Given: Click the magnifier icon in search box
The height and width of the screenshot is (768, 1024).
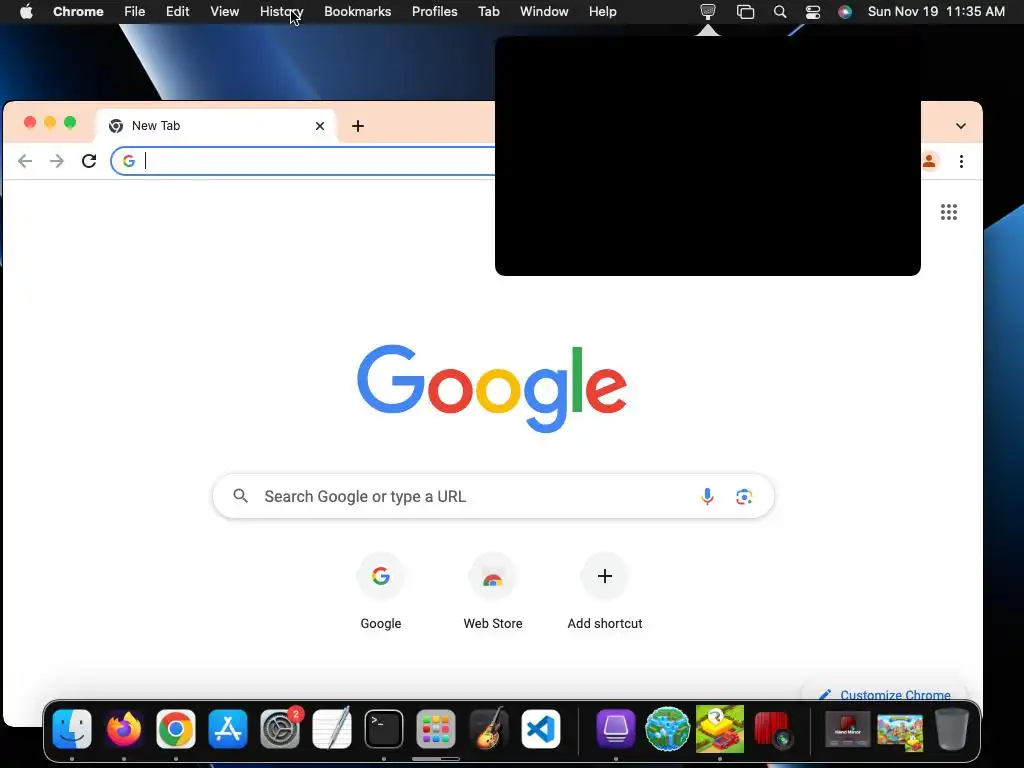Looking at the screenshot, I should [240, 496].
